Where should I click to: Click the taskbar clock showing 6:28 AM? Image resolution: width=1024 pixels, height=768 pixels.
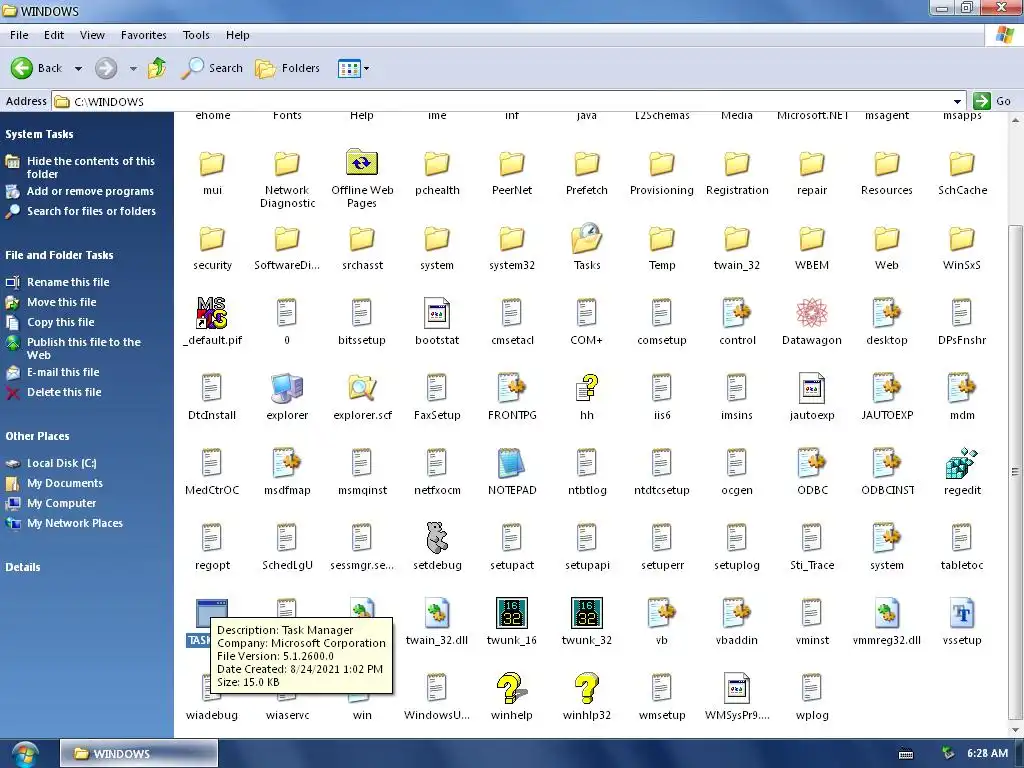pos(987,753)
